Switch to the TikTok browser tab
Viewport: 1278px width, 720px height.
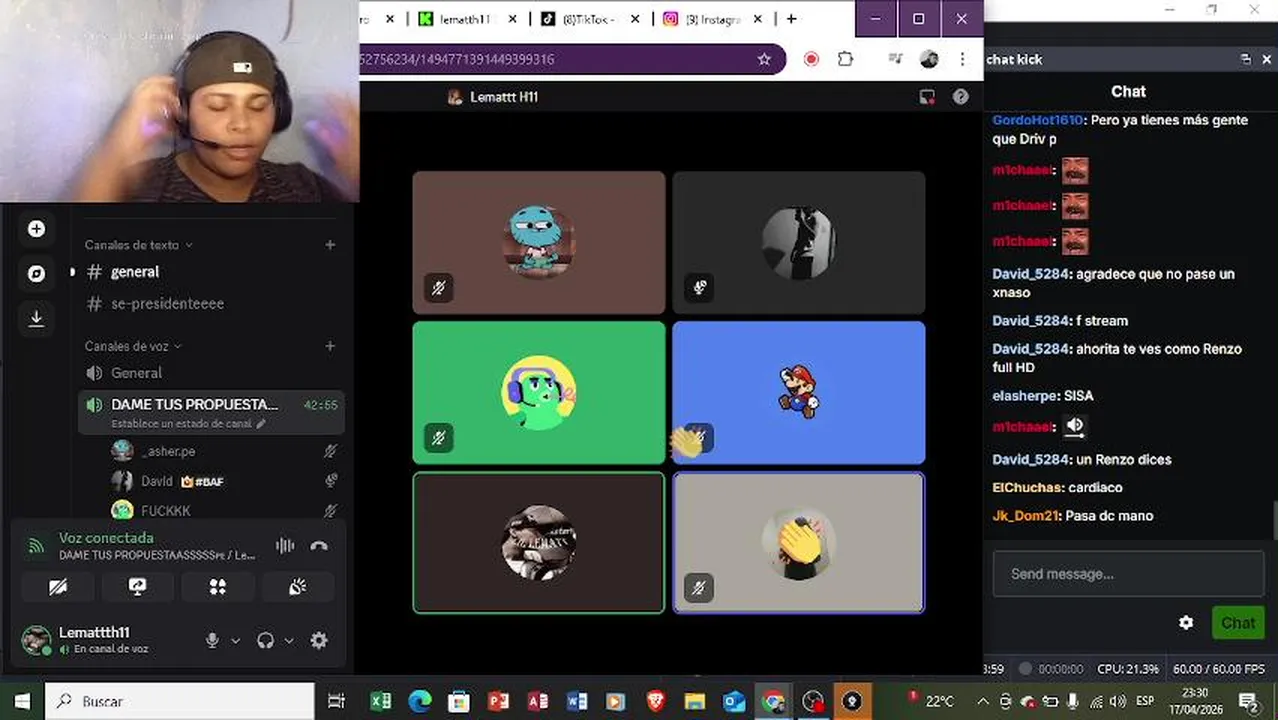pos(588,19)
